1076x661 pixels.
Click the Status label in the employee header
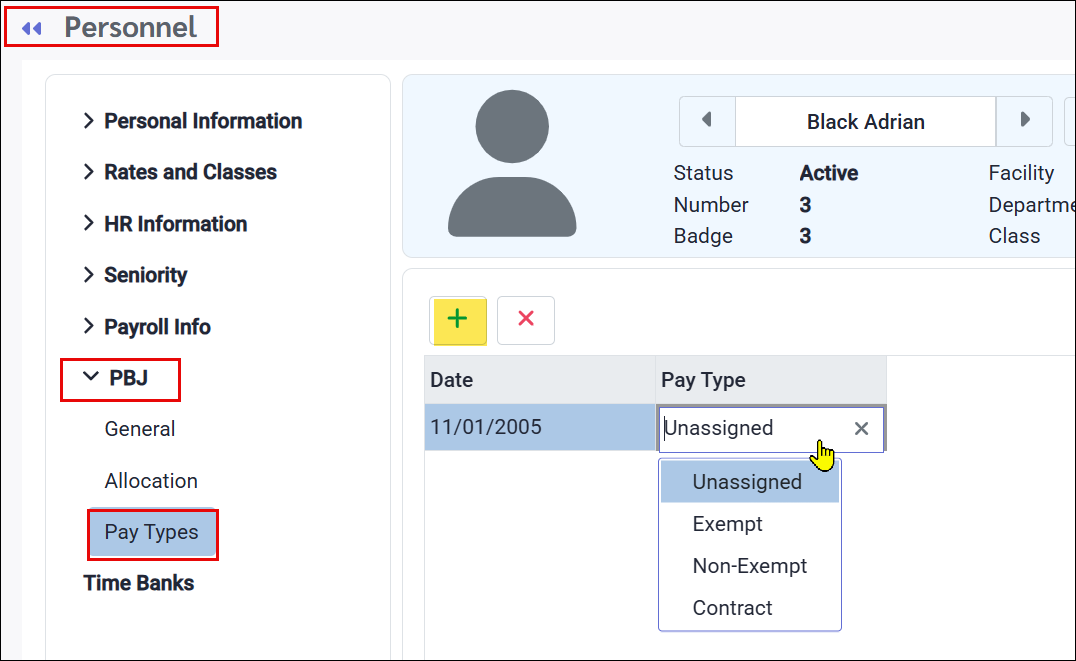[703, 173]
